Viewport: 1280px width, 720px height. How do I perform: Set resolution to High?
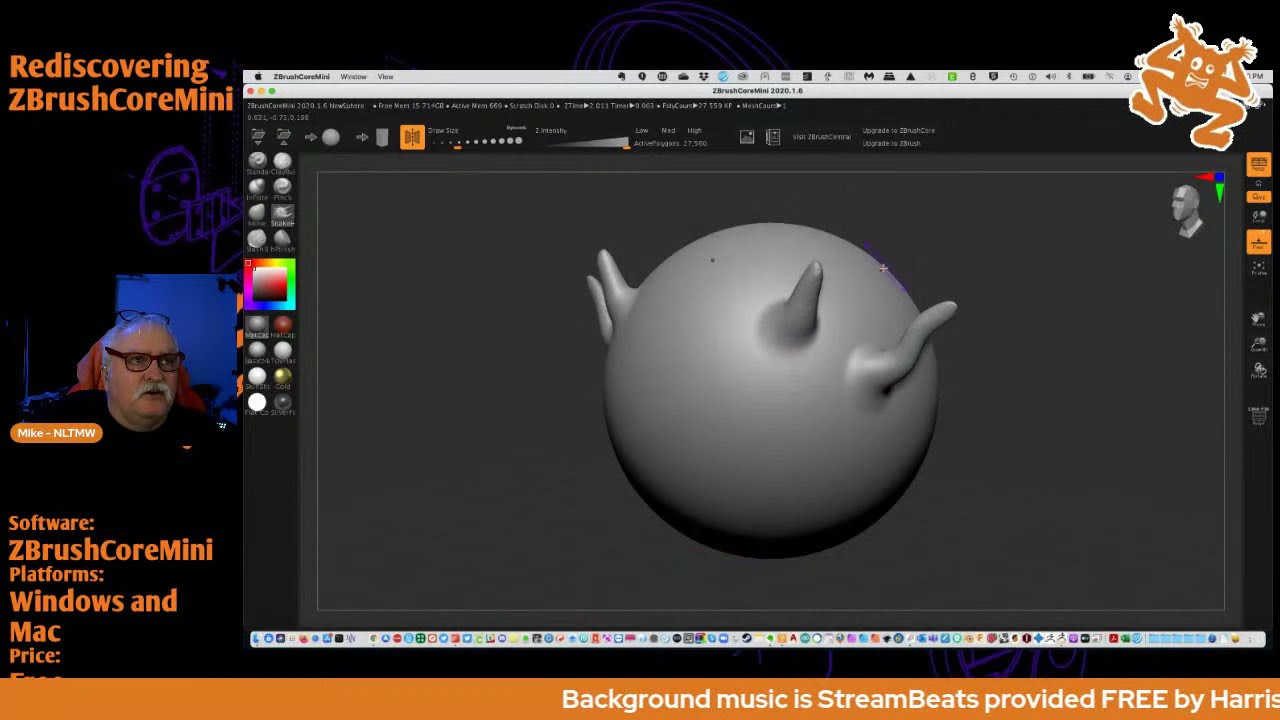click(x=694, y=131)
